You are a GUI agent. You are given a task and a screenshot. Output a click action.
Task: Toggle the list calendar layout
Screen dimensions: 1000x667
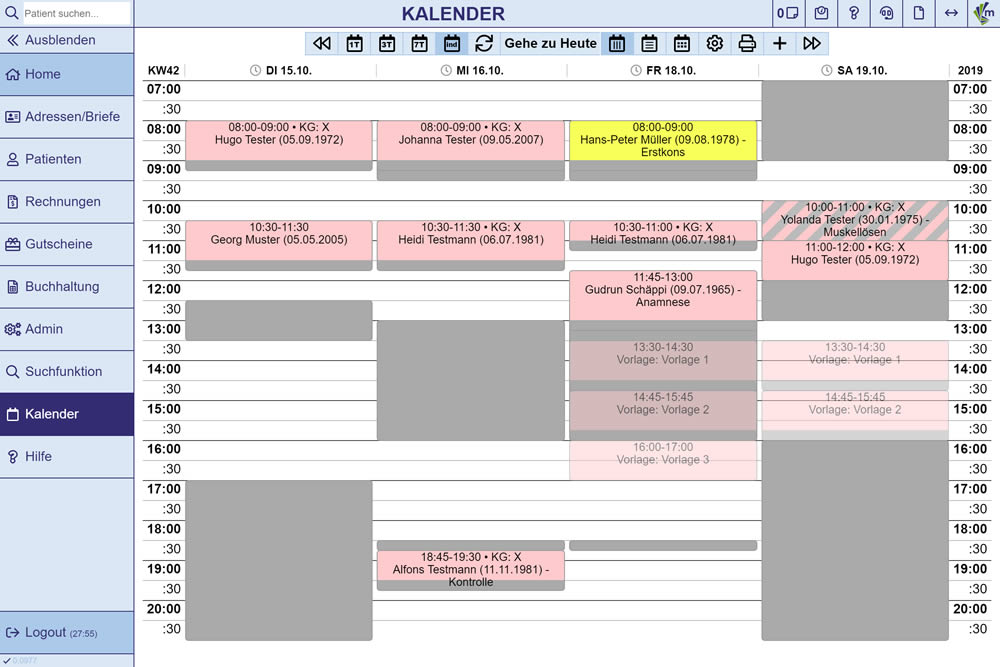pos(649,43)
